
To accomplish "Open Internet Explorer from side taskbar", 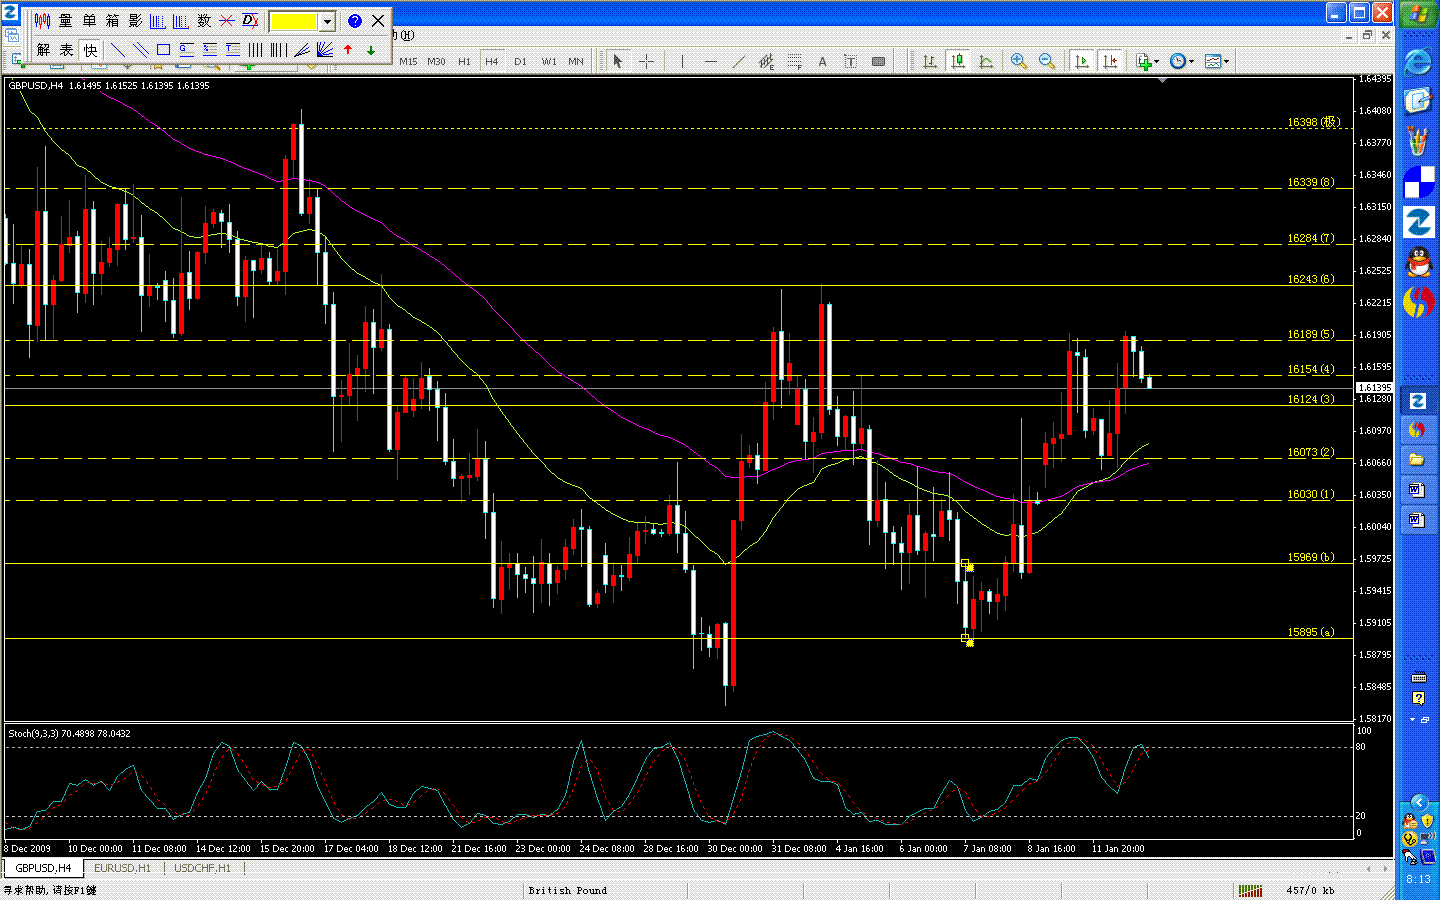I will (1418, 62).
